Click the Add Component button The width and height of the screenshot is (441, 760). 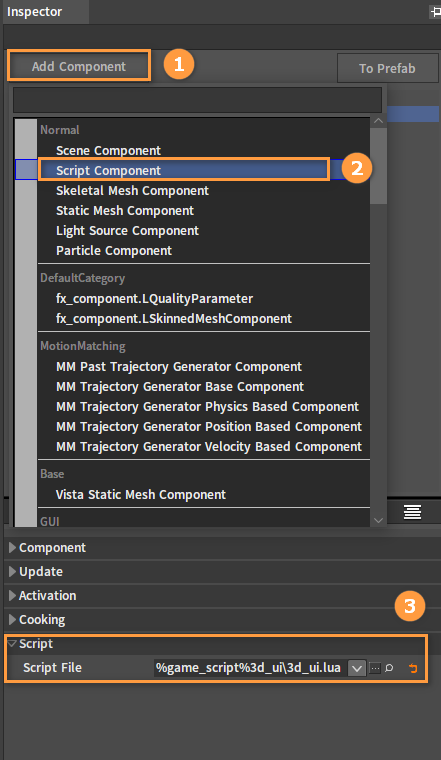pyautogui.click(x=79, y=66)
